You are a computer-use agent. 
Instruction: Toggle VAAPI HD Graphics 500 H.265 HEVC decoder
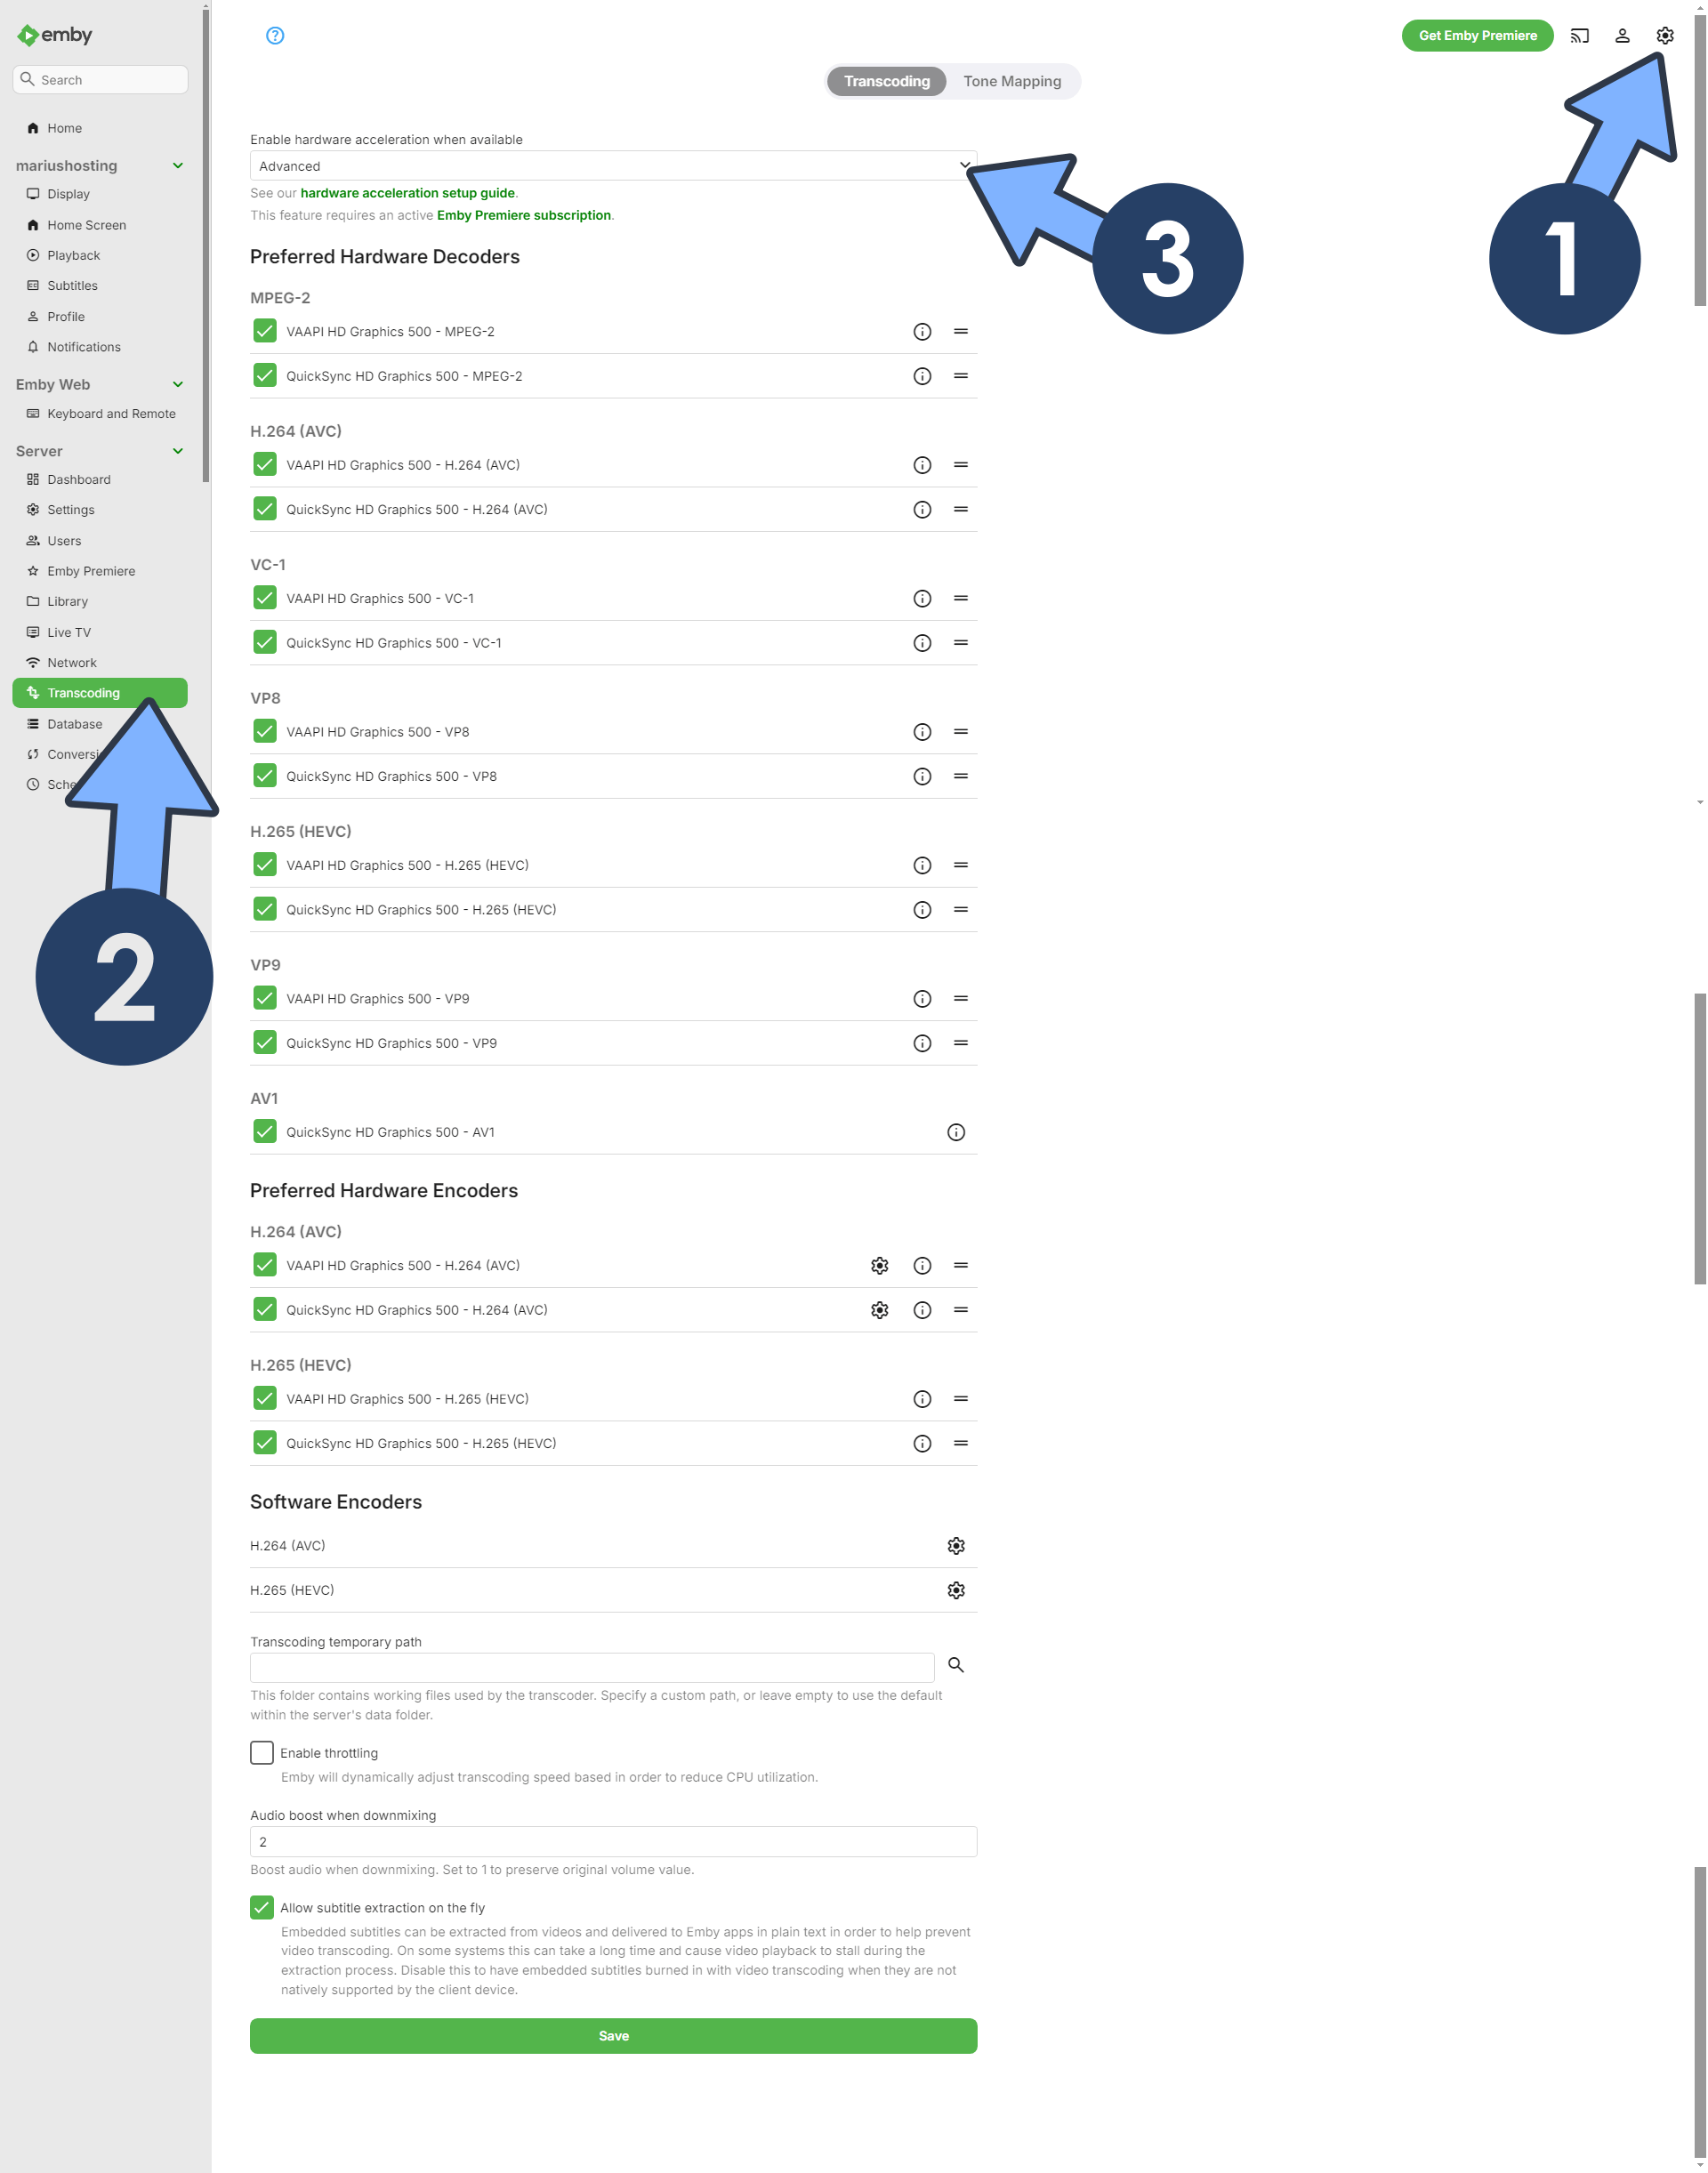263,865
